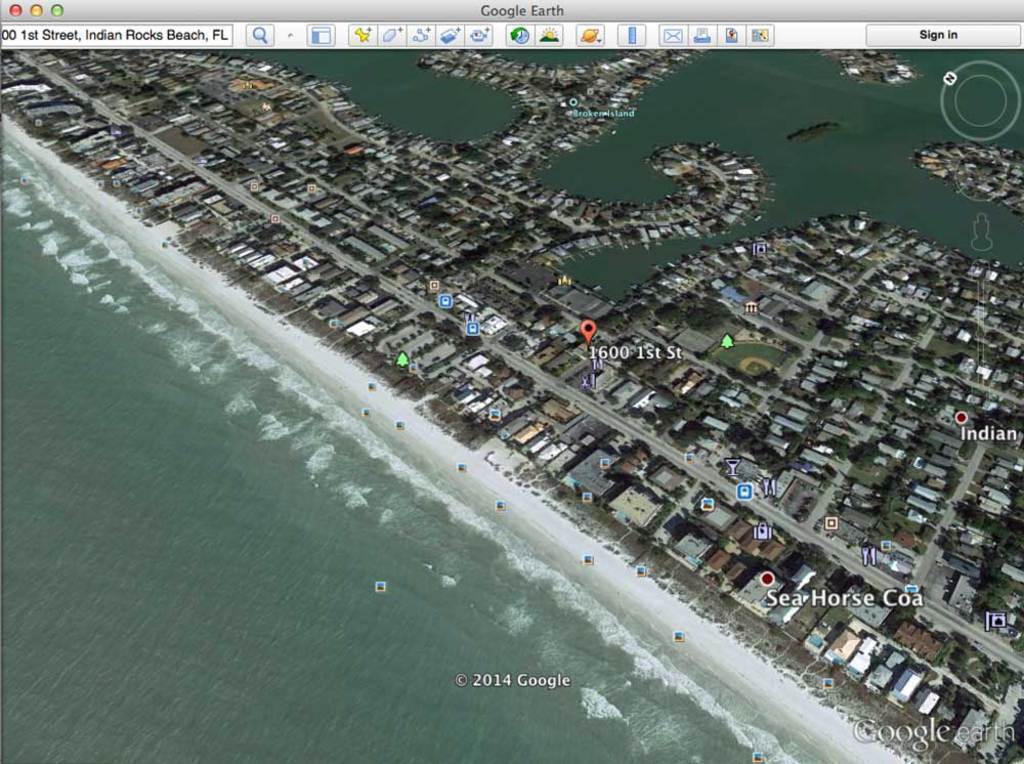Hide the sidebar panel

pos(321,33)
